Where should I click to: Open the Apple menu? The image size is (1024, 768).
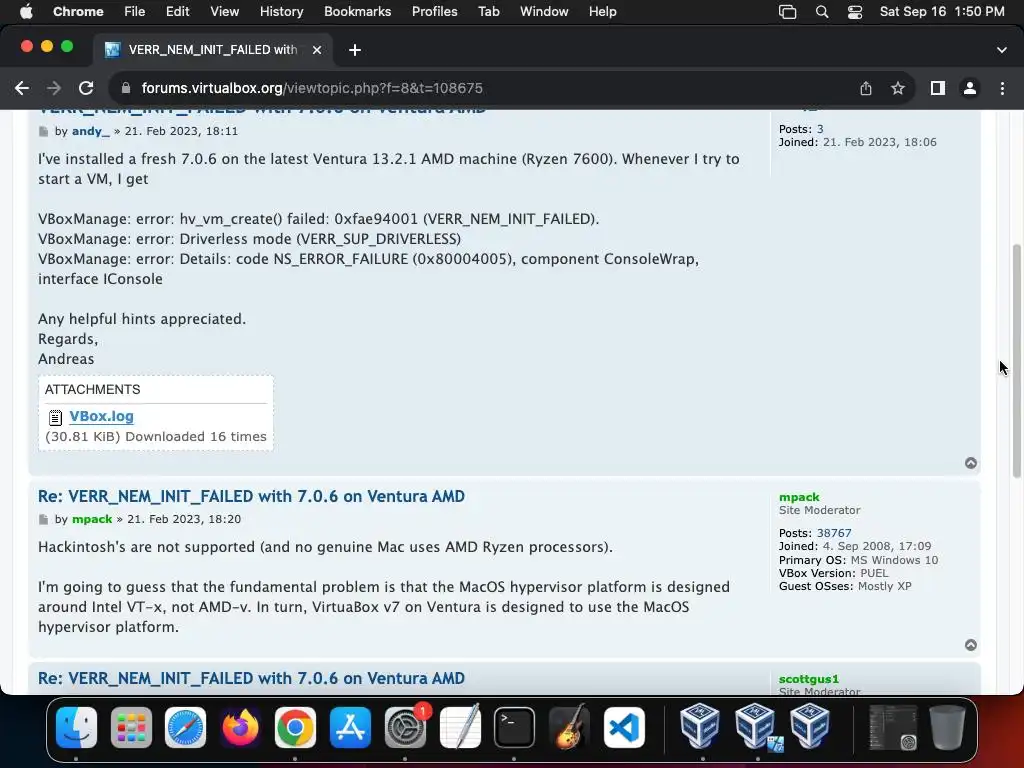[x=26, y=12]
